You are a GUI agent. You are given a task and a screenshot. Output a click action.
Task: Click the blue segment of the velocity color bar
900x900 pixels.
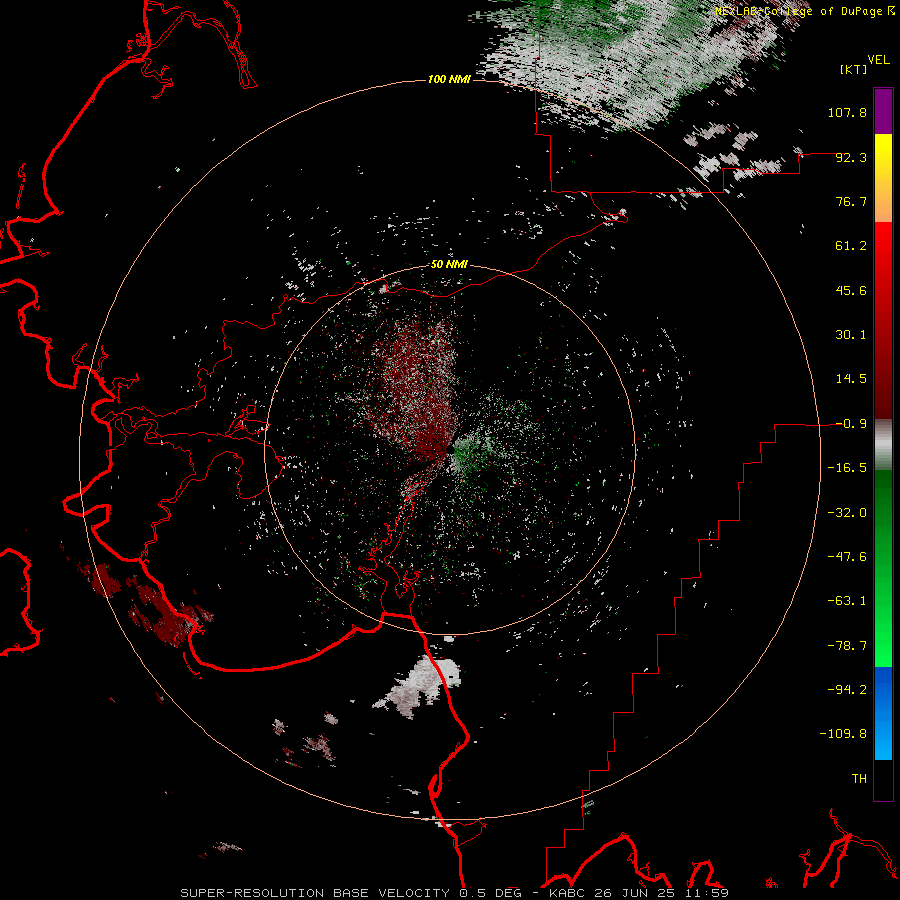tap(883, 713)
